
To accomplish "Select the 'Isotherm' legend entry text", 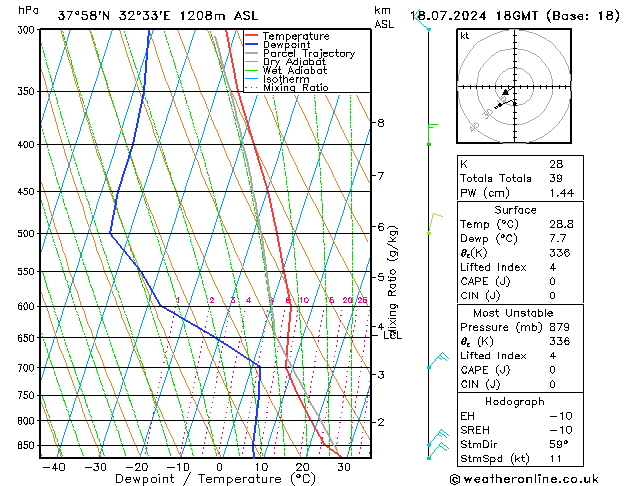I will click(286, 79).
